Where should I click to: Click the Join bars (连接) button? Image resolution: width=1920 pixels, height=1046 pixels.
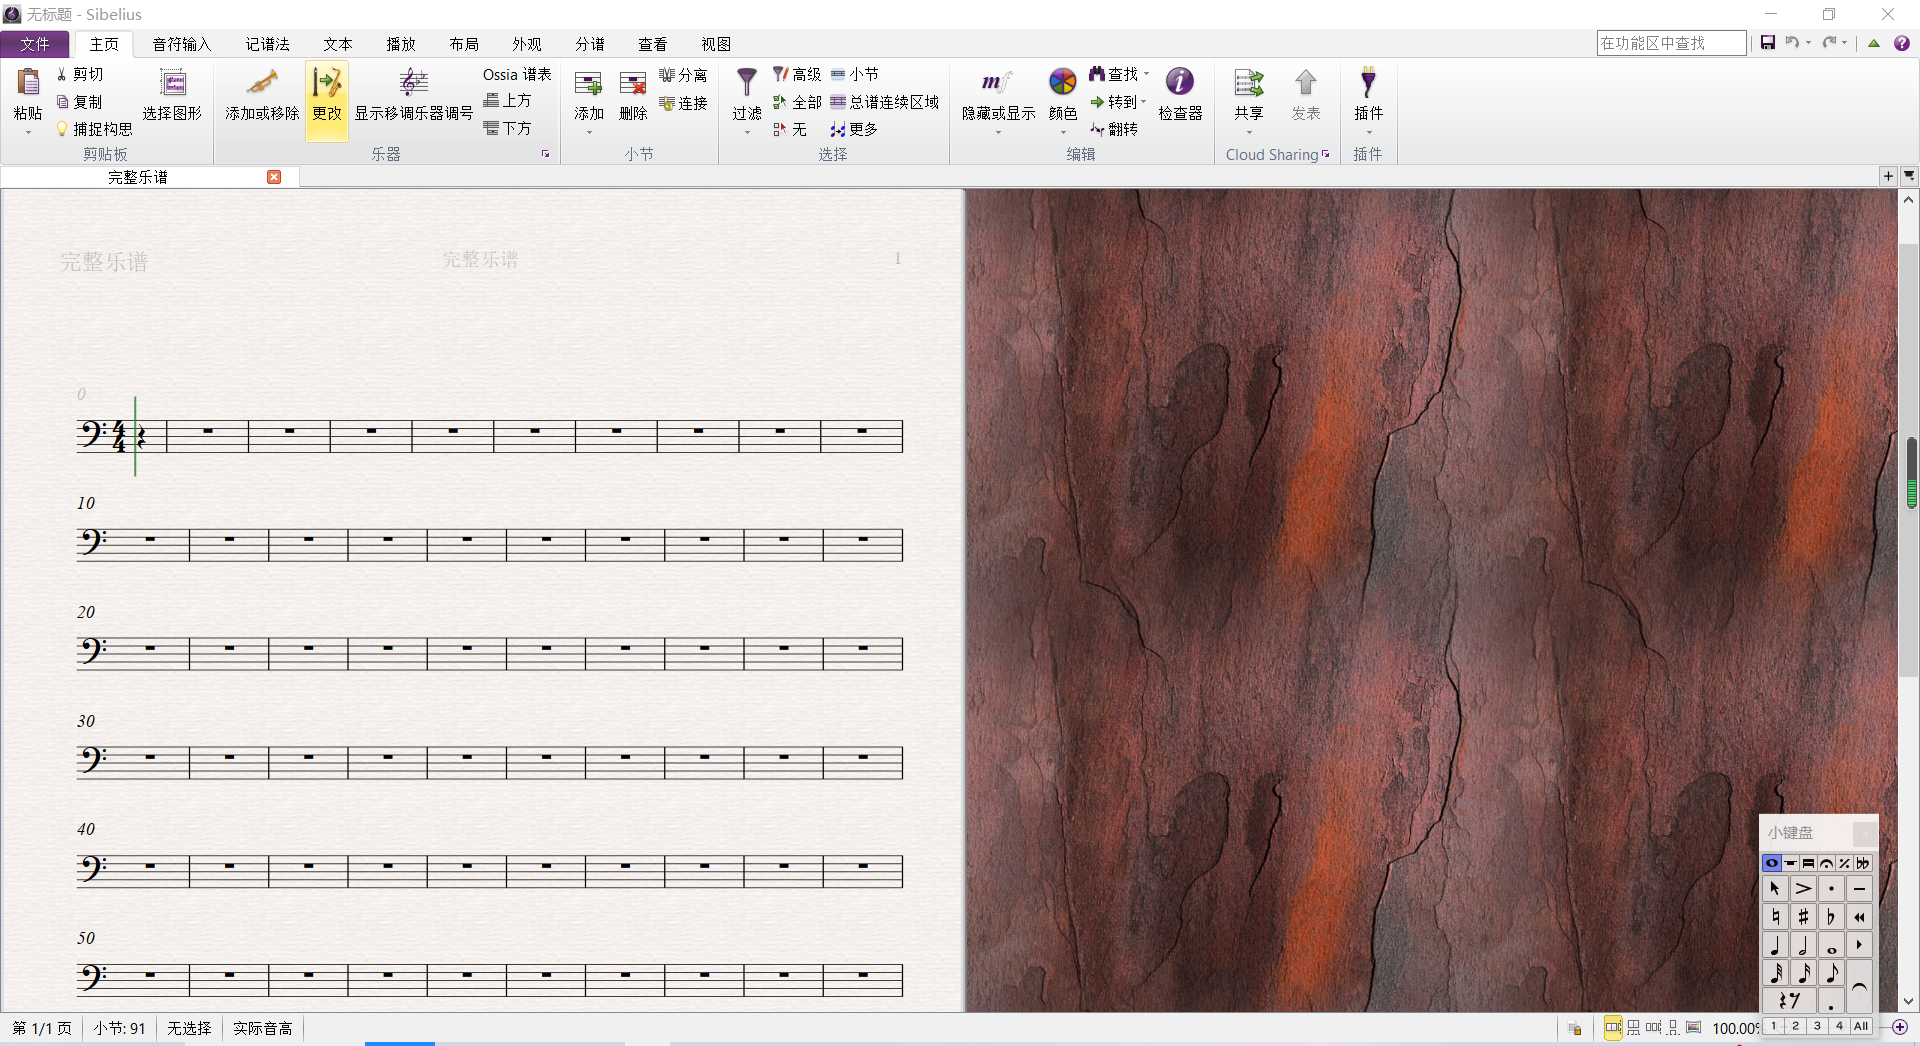point(683,103)
